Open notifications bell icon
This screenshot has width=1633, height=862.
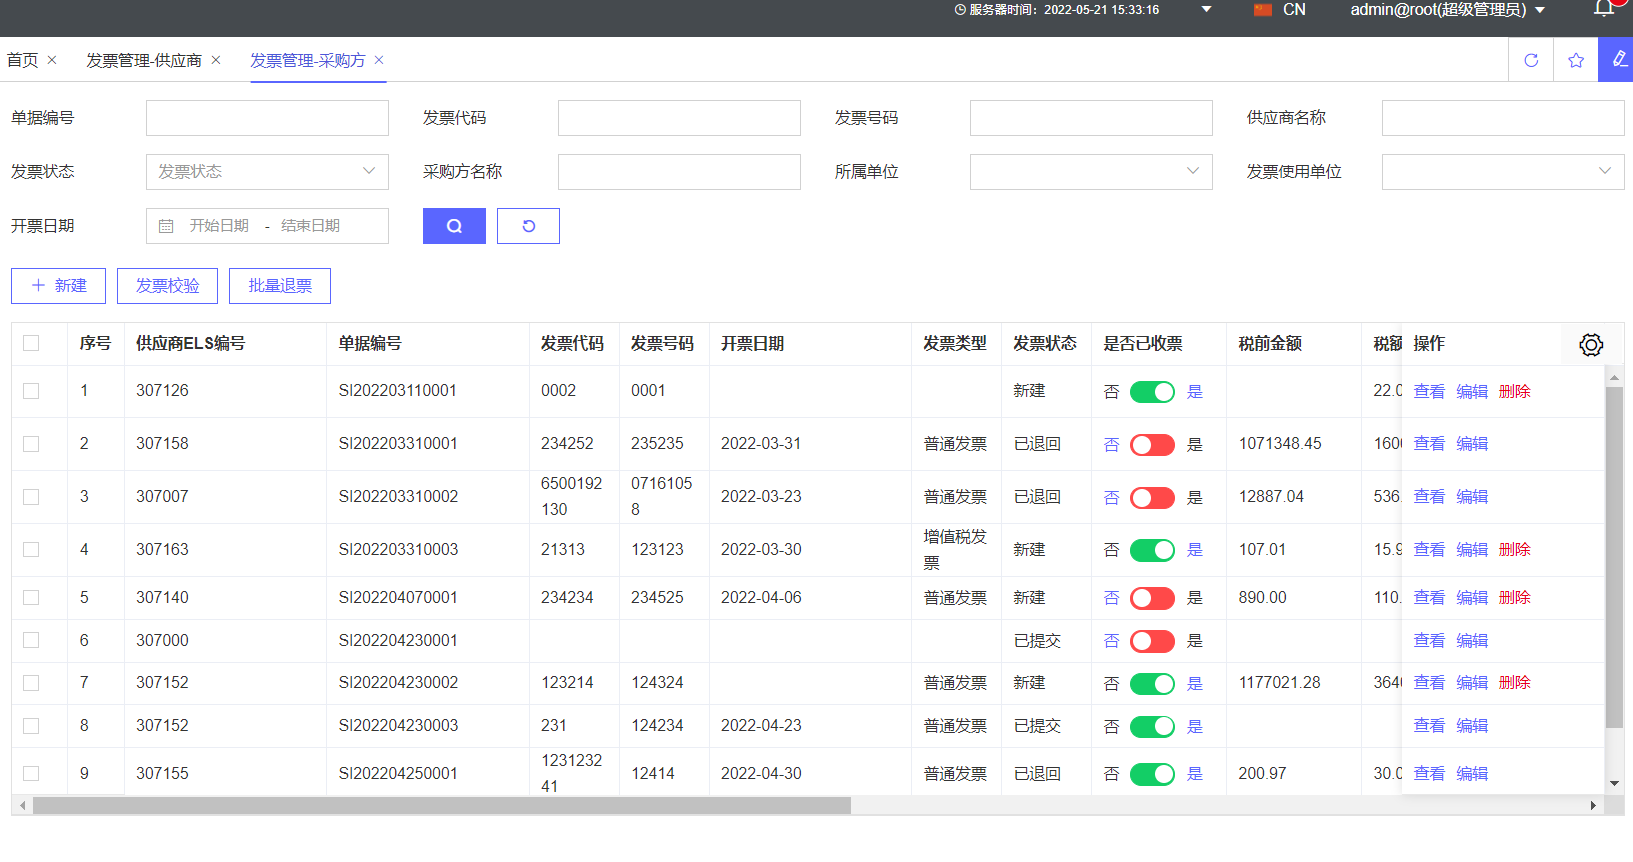tap(1603, 9)
